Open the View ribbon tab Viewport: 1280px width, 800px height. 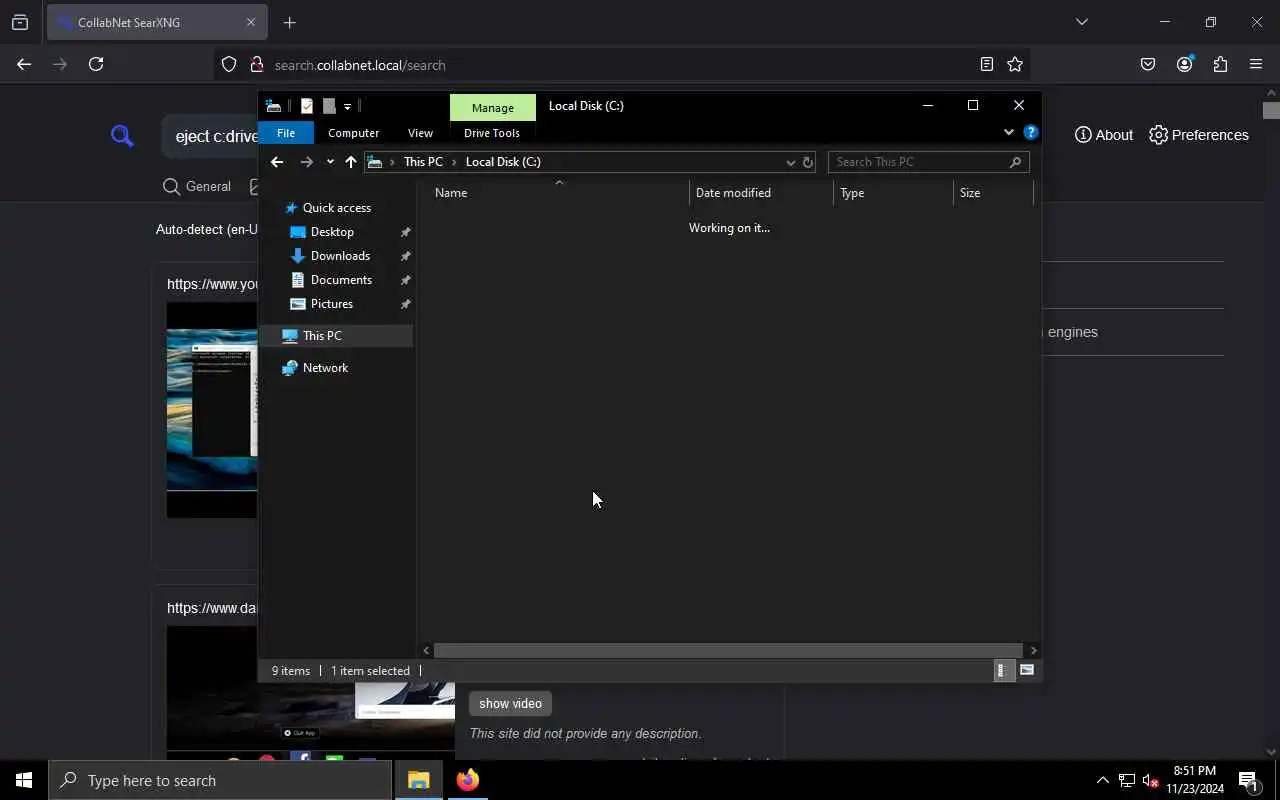coord(420,133)
